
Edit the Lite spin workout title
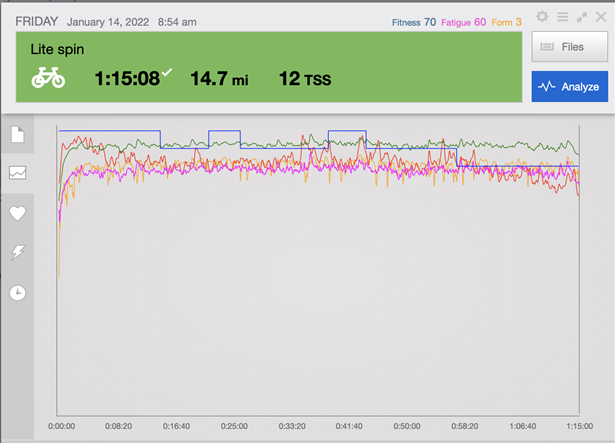tap(57, 48)
